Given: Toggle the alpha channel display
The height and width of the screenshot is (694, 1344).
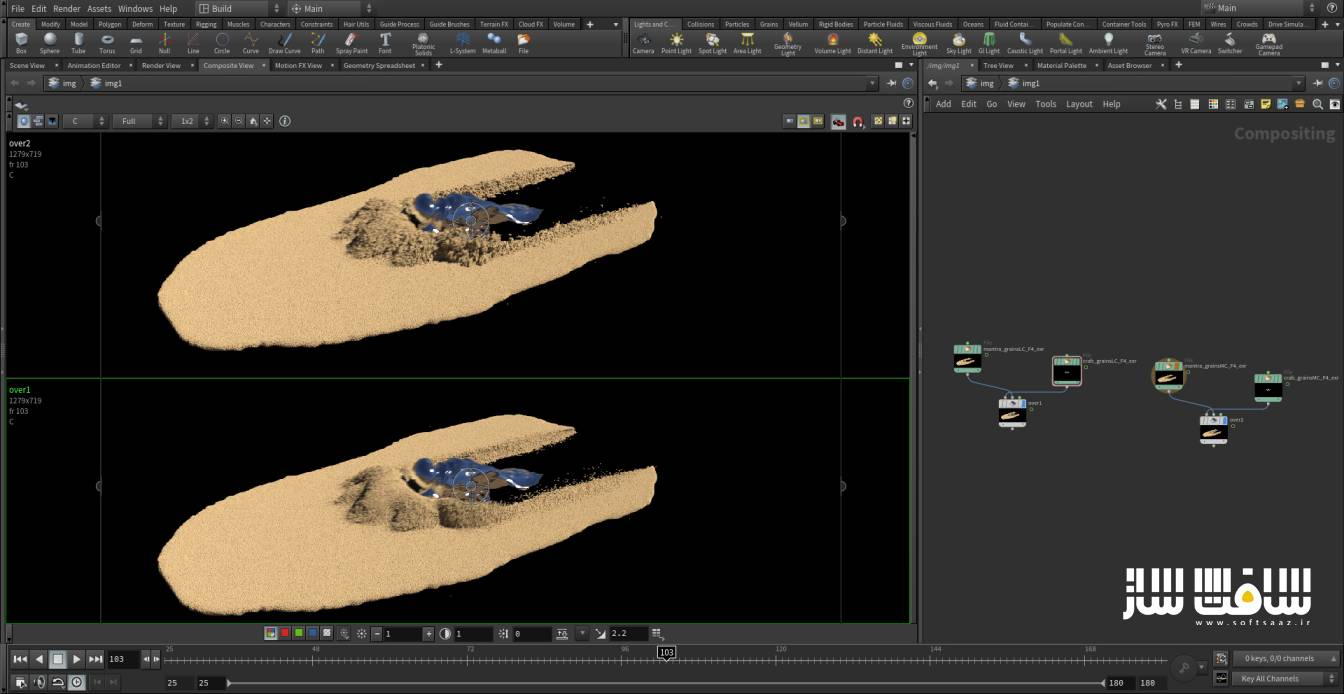Looking at the screenshot, I should (x=326, y=634).
